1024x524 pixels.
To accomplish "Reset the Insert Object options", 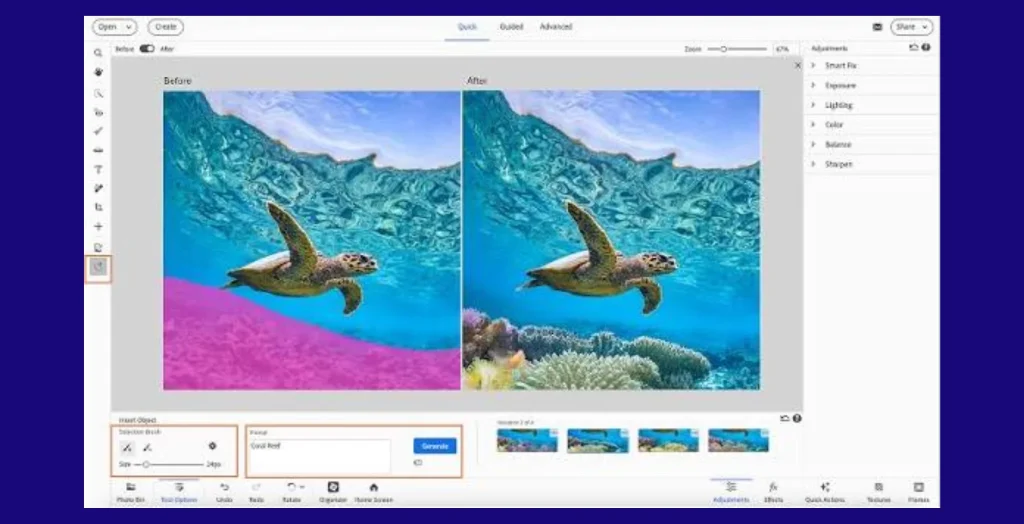I will 785,418.
